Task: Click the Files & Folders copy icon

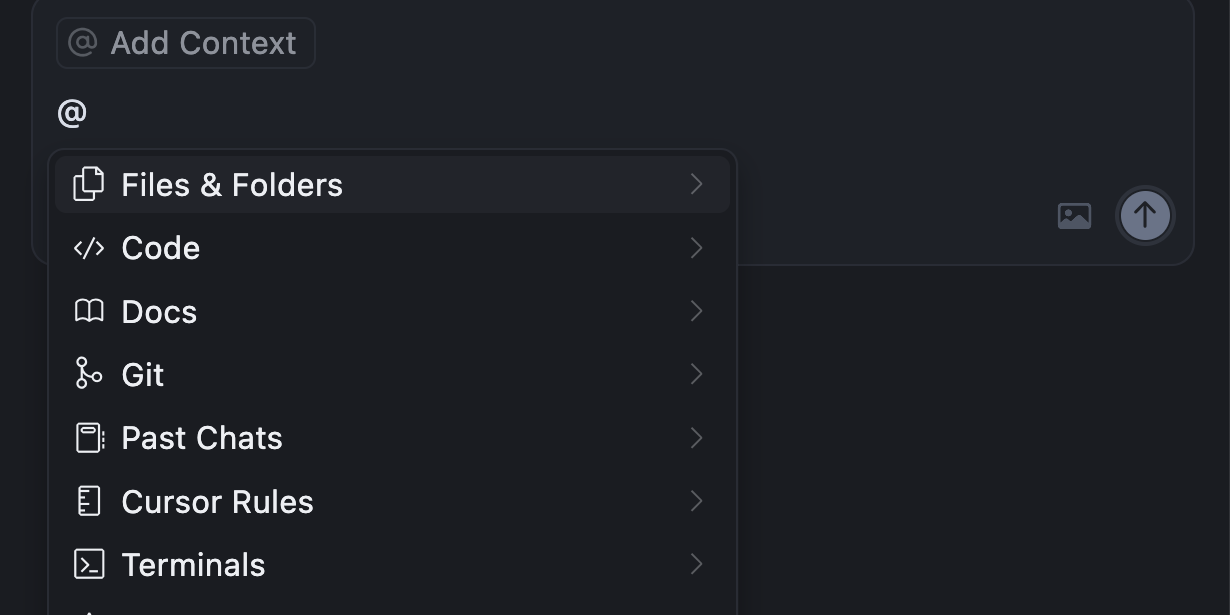Action: 89,184
